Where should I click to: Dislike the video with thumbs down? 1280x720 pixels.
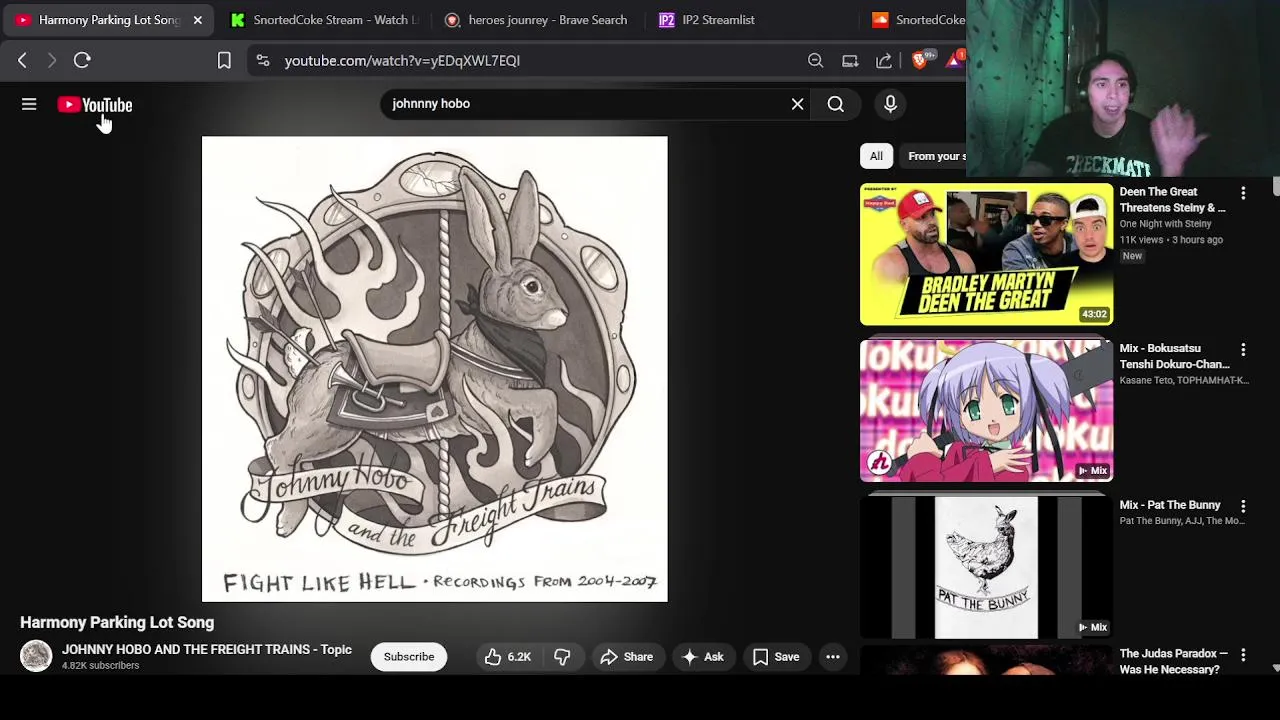(563, 657)
